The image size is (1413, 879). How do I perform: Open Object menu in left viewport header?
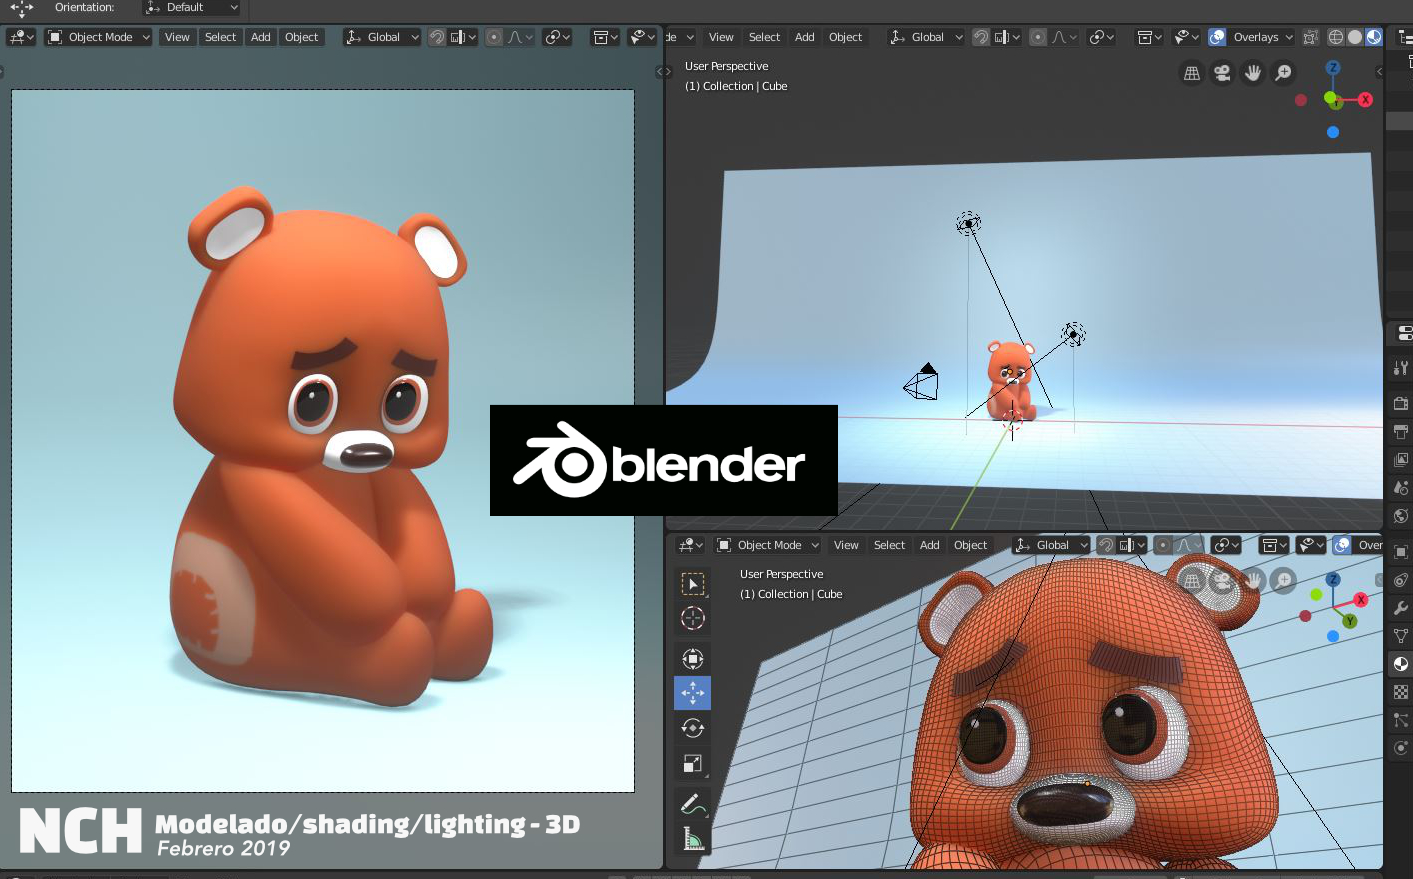tap(301, 37)
